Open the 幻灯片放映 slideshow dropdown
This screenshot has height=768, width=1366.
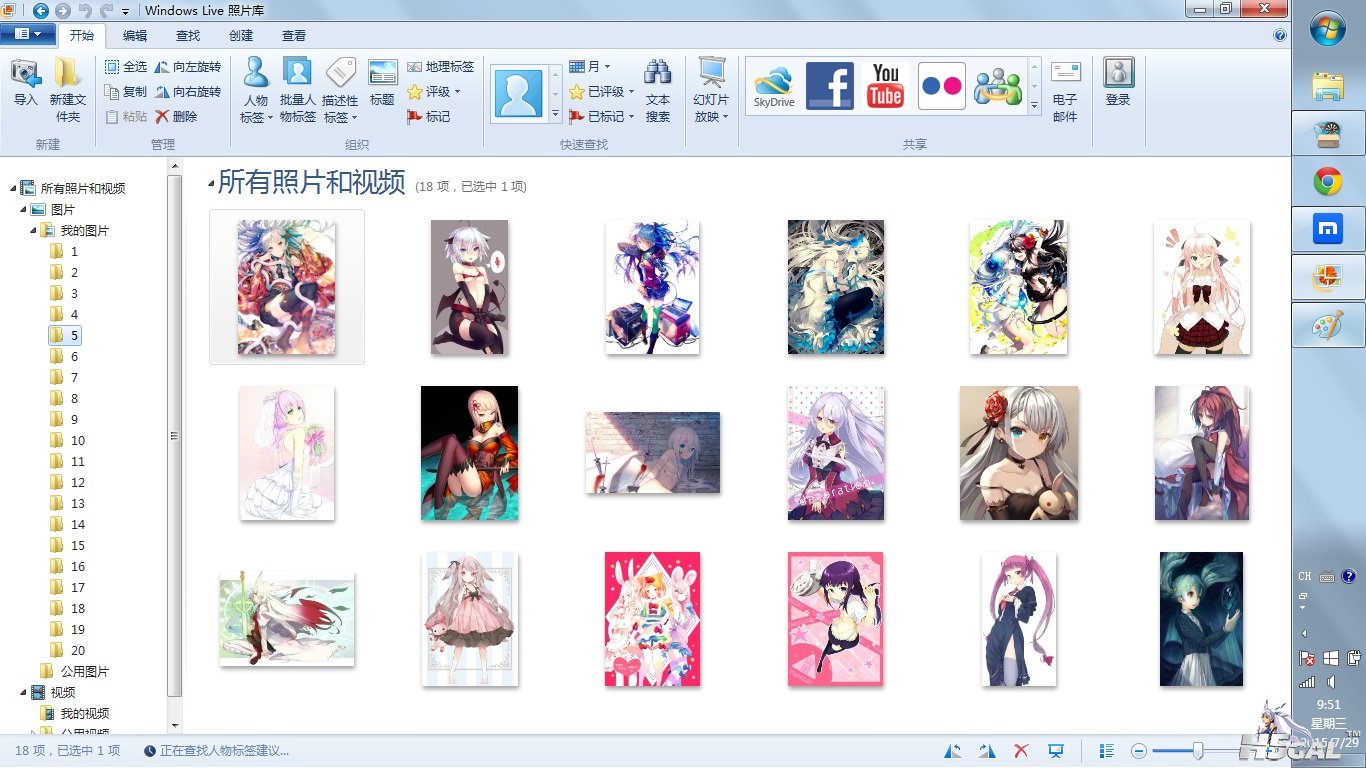coord(711,91)
